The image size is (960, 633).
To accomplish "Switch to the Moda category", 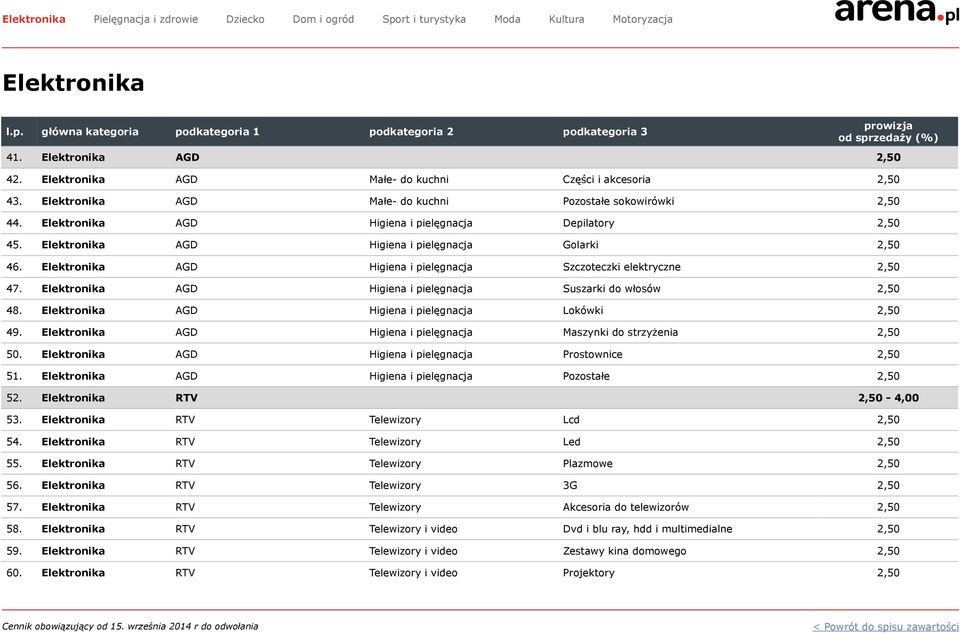I will pyautogui.click(x=507, y=19).
